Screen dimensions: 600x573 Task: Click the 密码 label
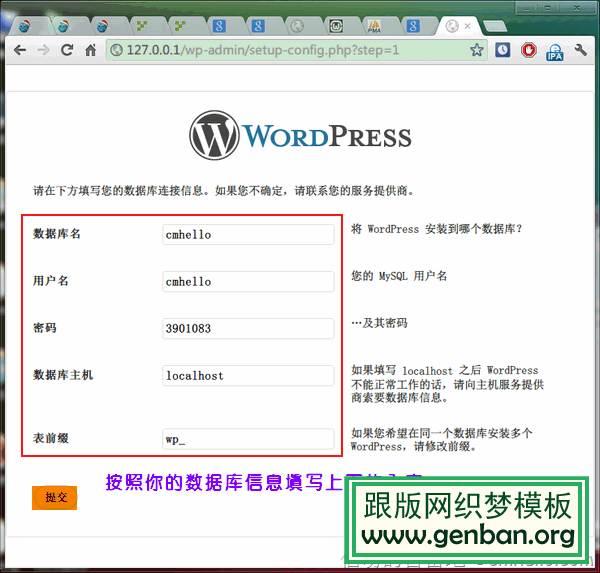coord(45,328)
